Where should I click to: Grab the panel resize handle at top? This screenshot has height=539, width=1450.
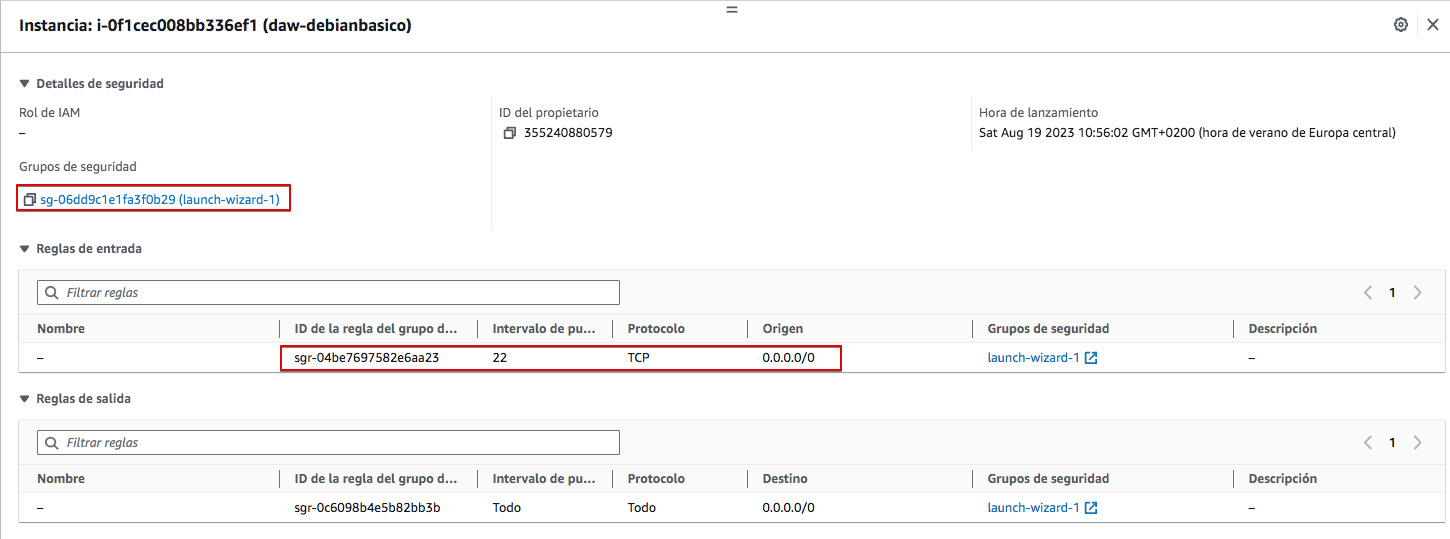[x=731, y=9]
